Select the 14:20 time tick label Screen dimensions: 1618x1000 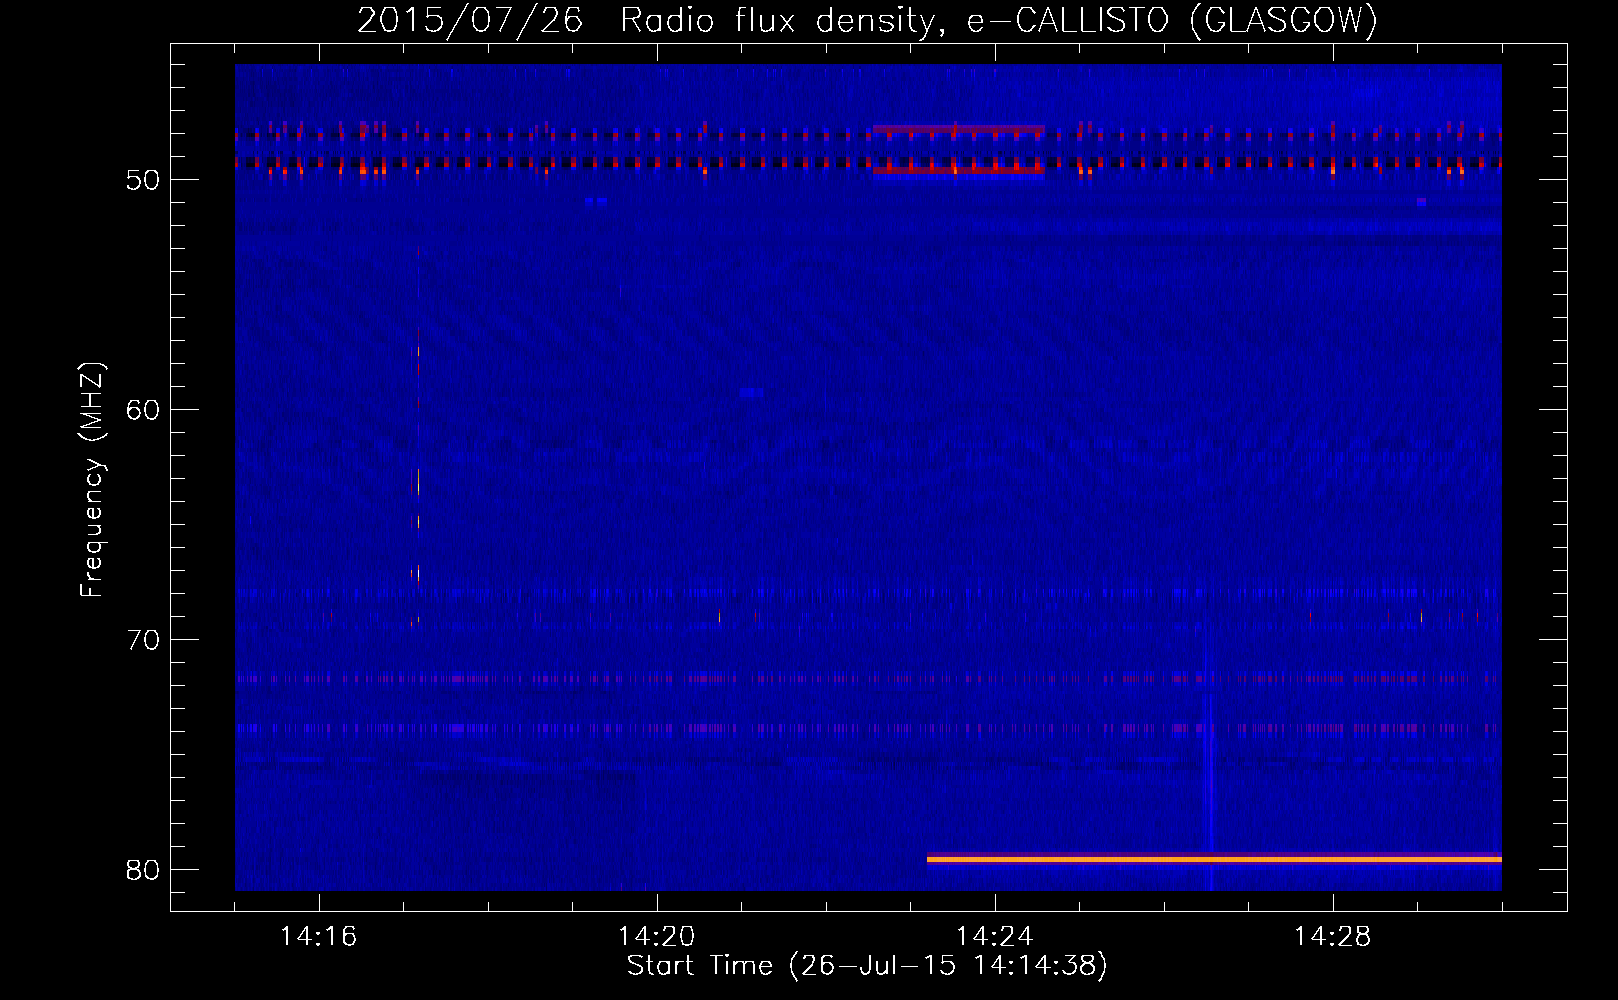tap(656, 937)
